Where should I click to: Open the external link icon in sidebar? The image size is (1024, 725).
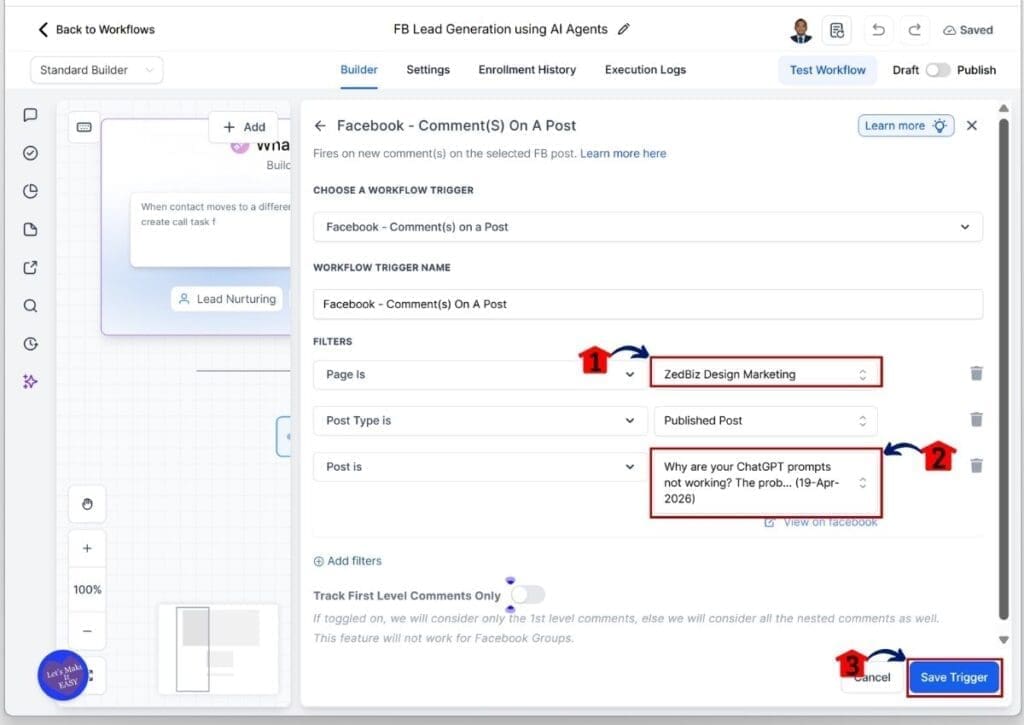(30, 268)
